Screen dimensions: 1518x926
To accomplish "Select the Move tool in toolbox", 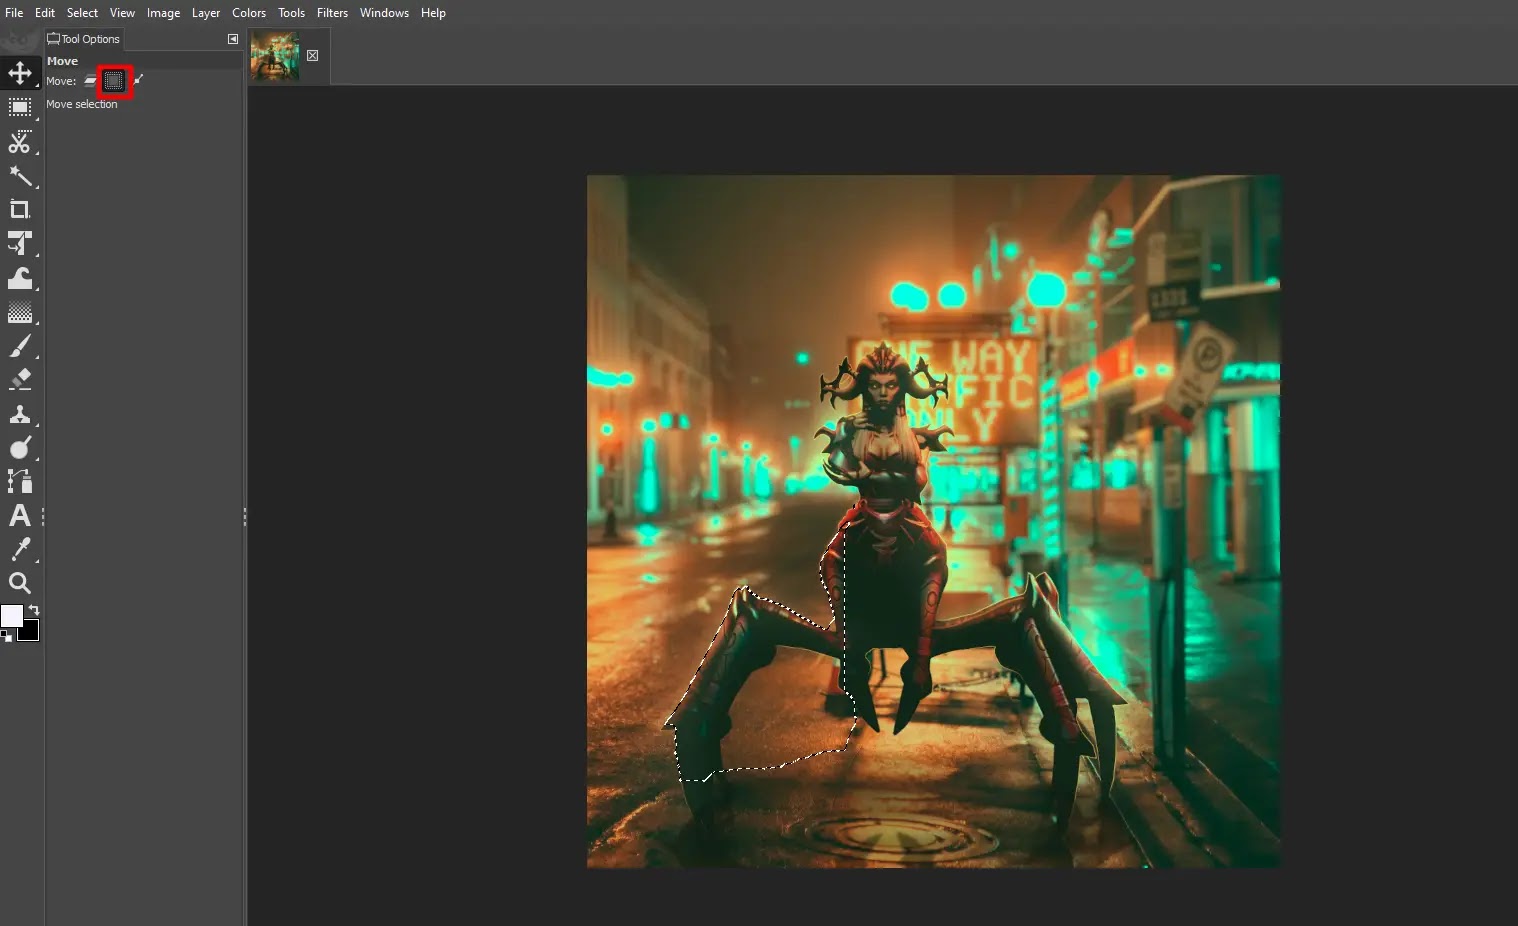I will tap(20, 73).
